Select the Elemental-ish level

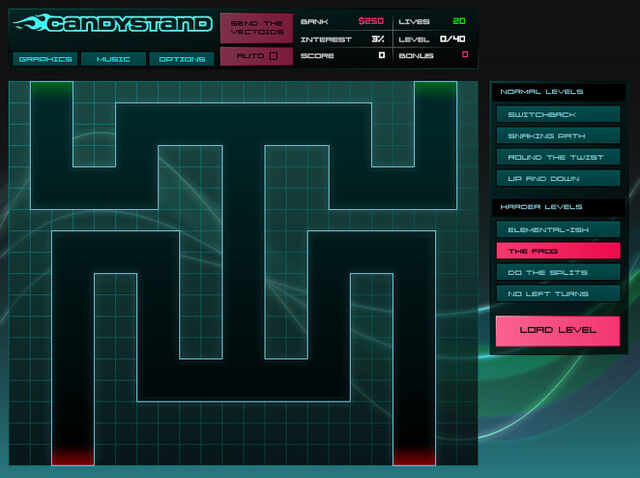tap(558, 229)
